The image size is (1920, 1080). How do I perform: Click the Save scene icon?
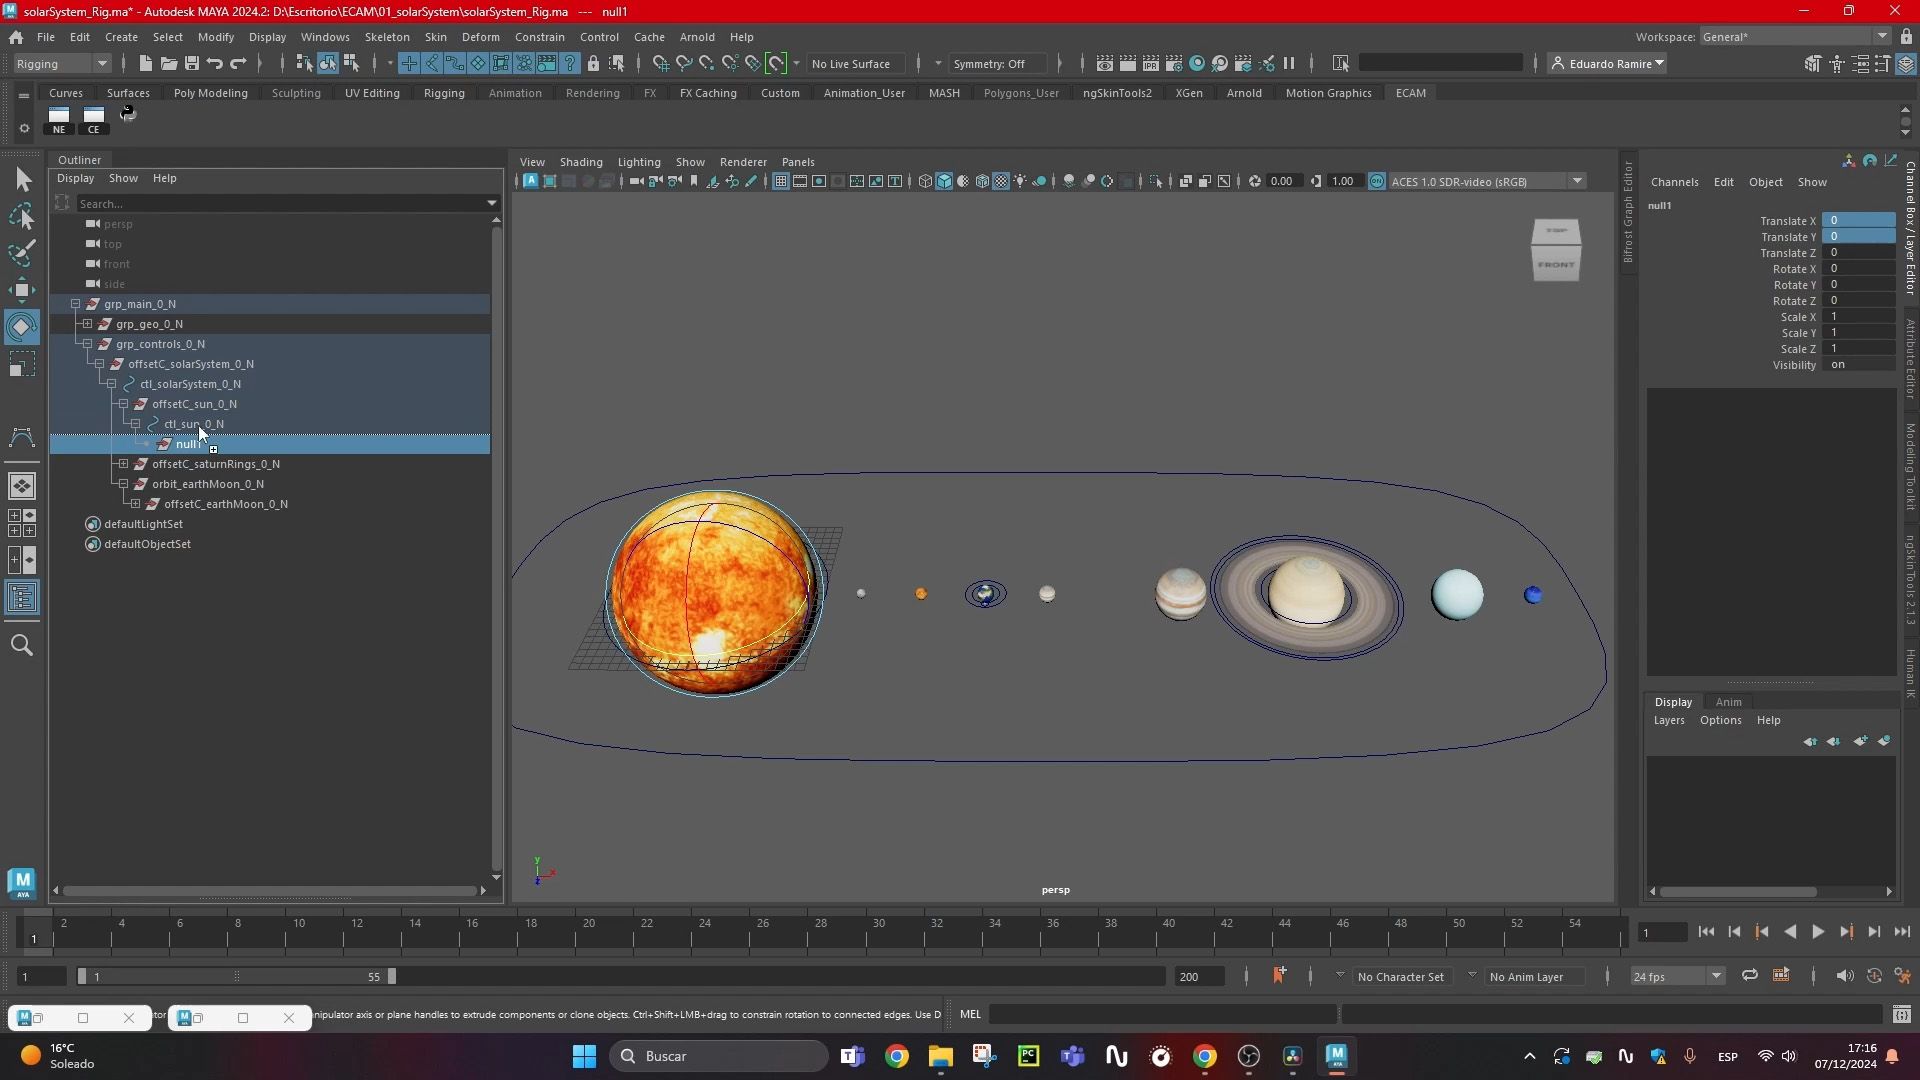coord(192,63)
